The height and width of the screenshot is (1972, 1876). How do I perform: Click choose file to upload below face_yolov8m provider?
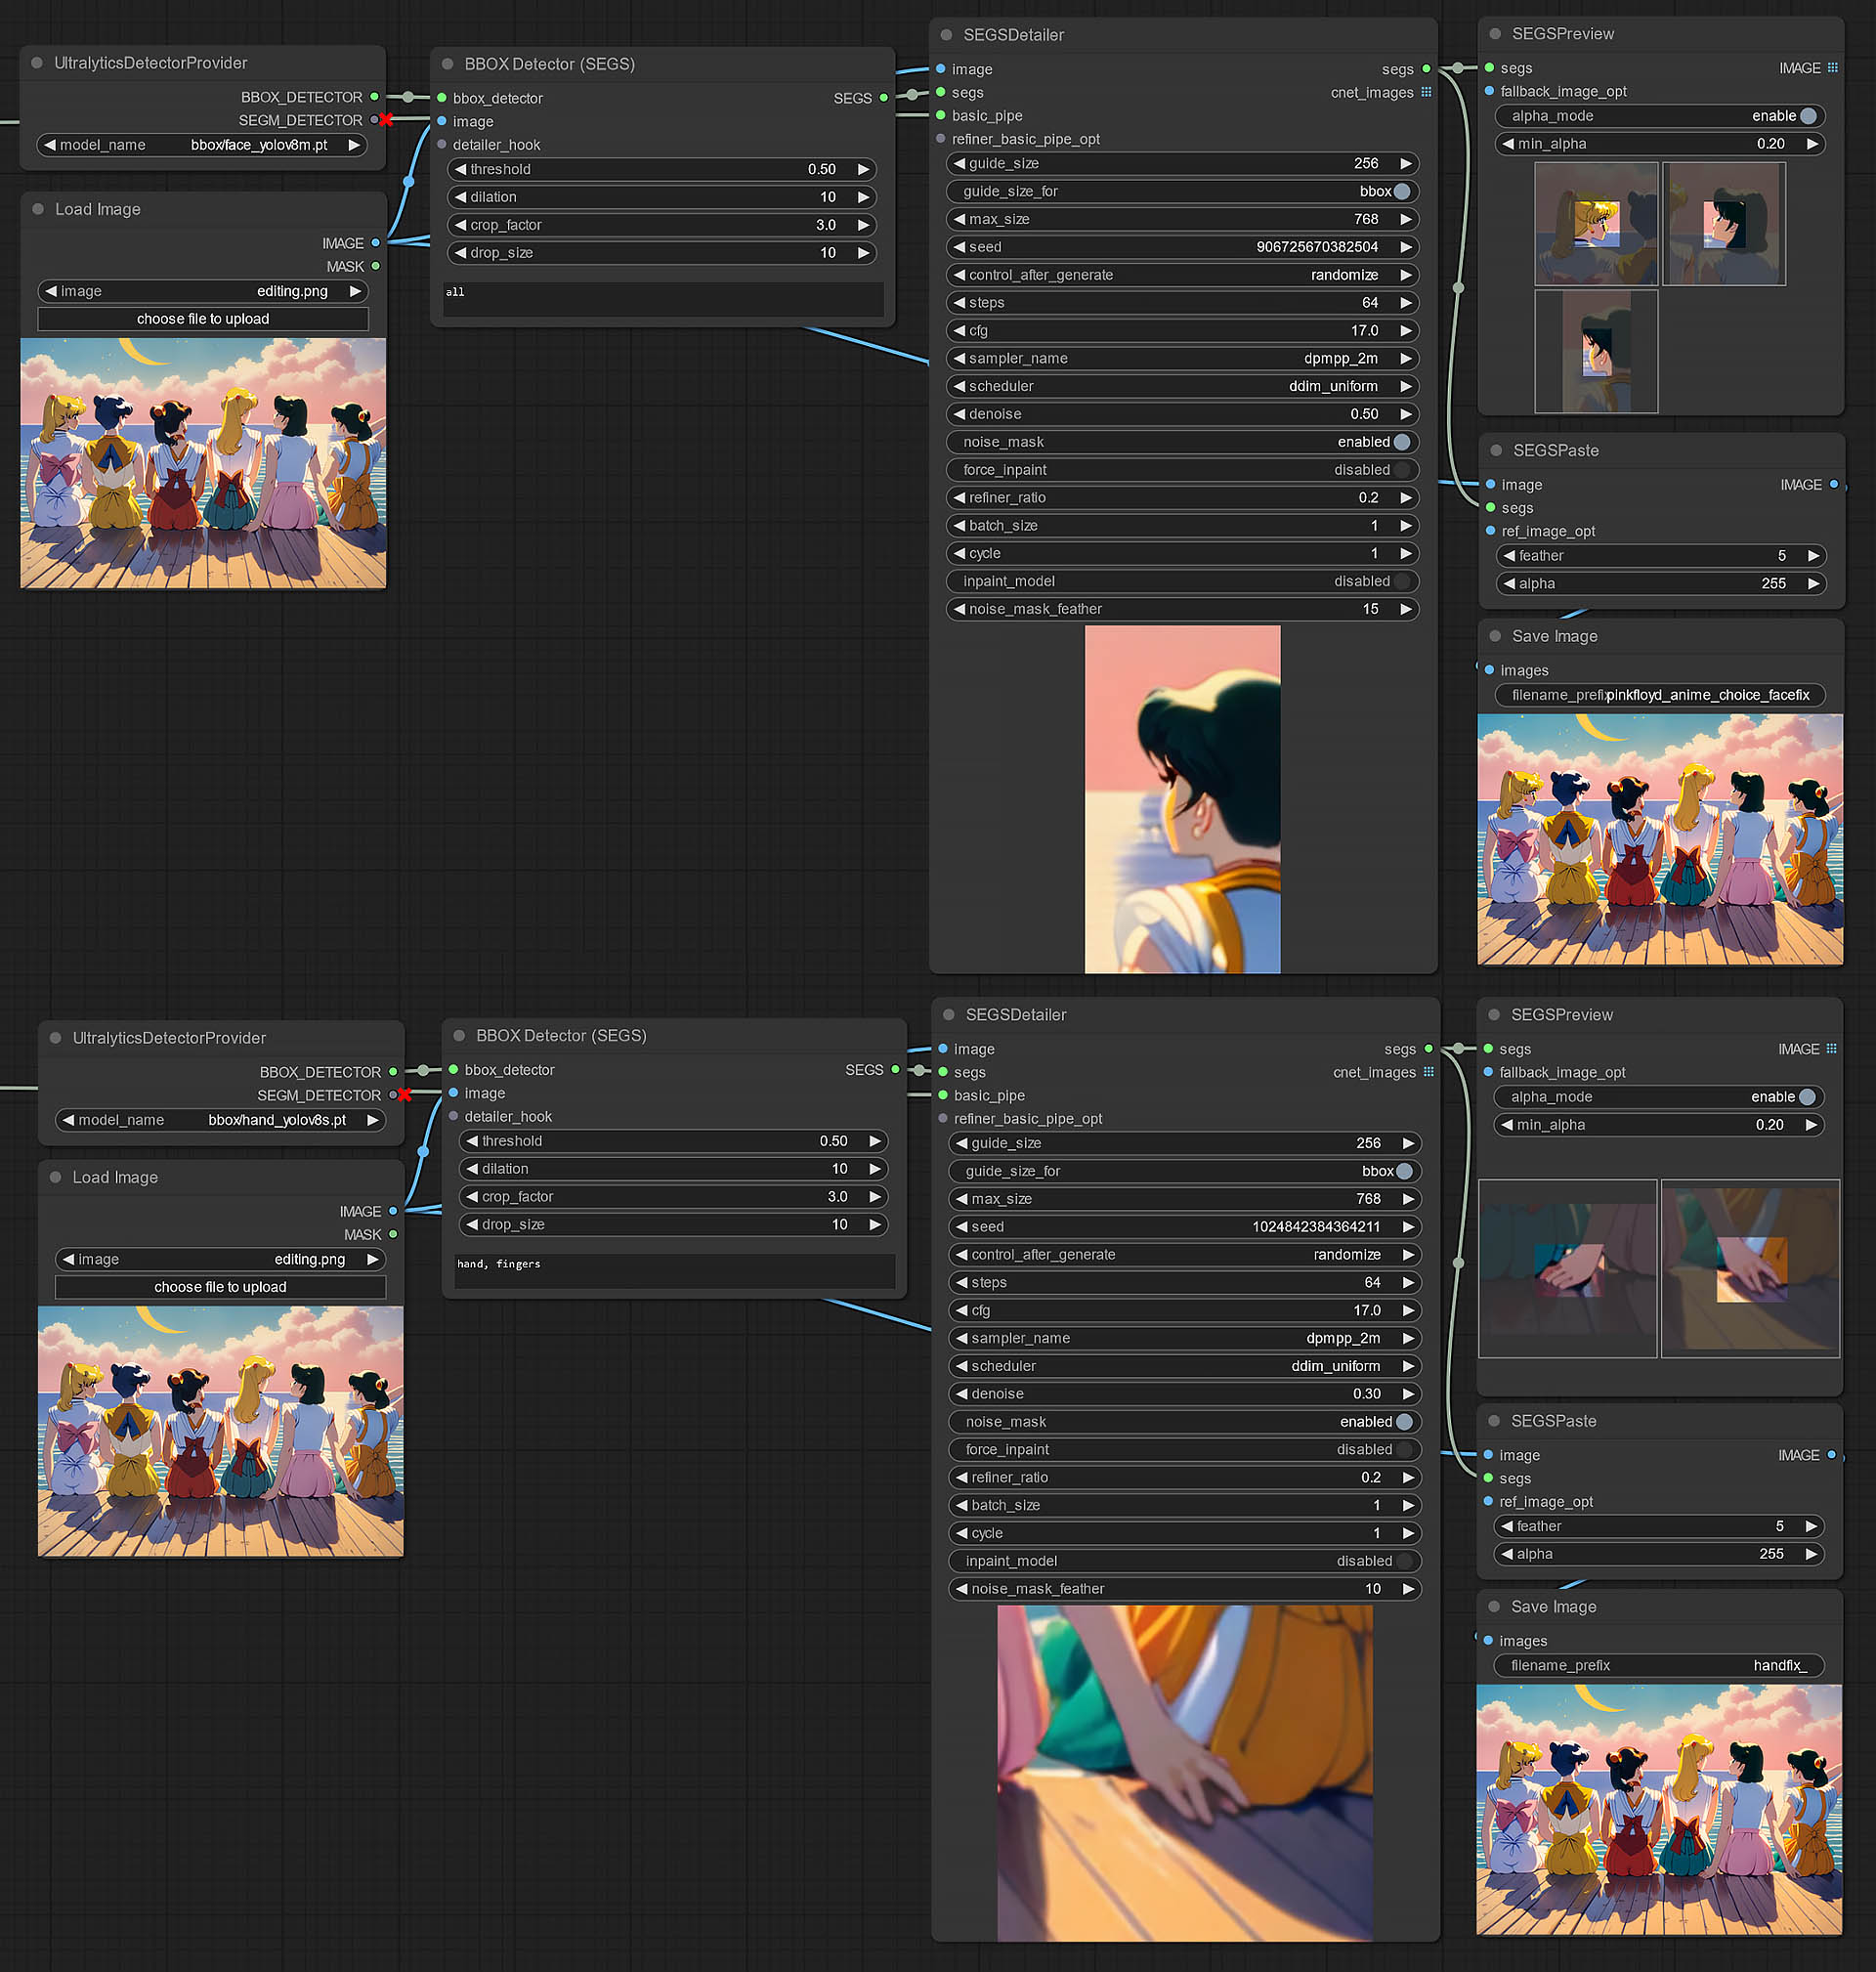pyautogui.click(x=203, y=319)
